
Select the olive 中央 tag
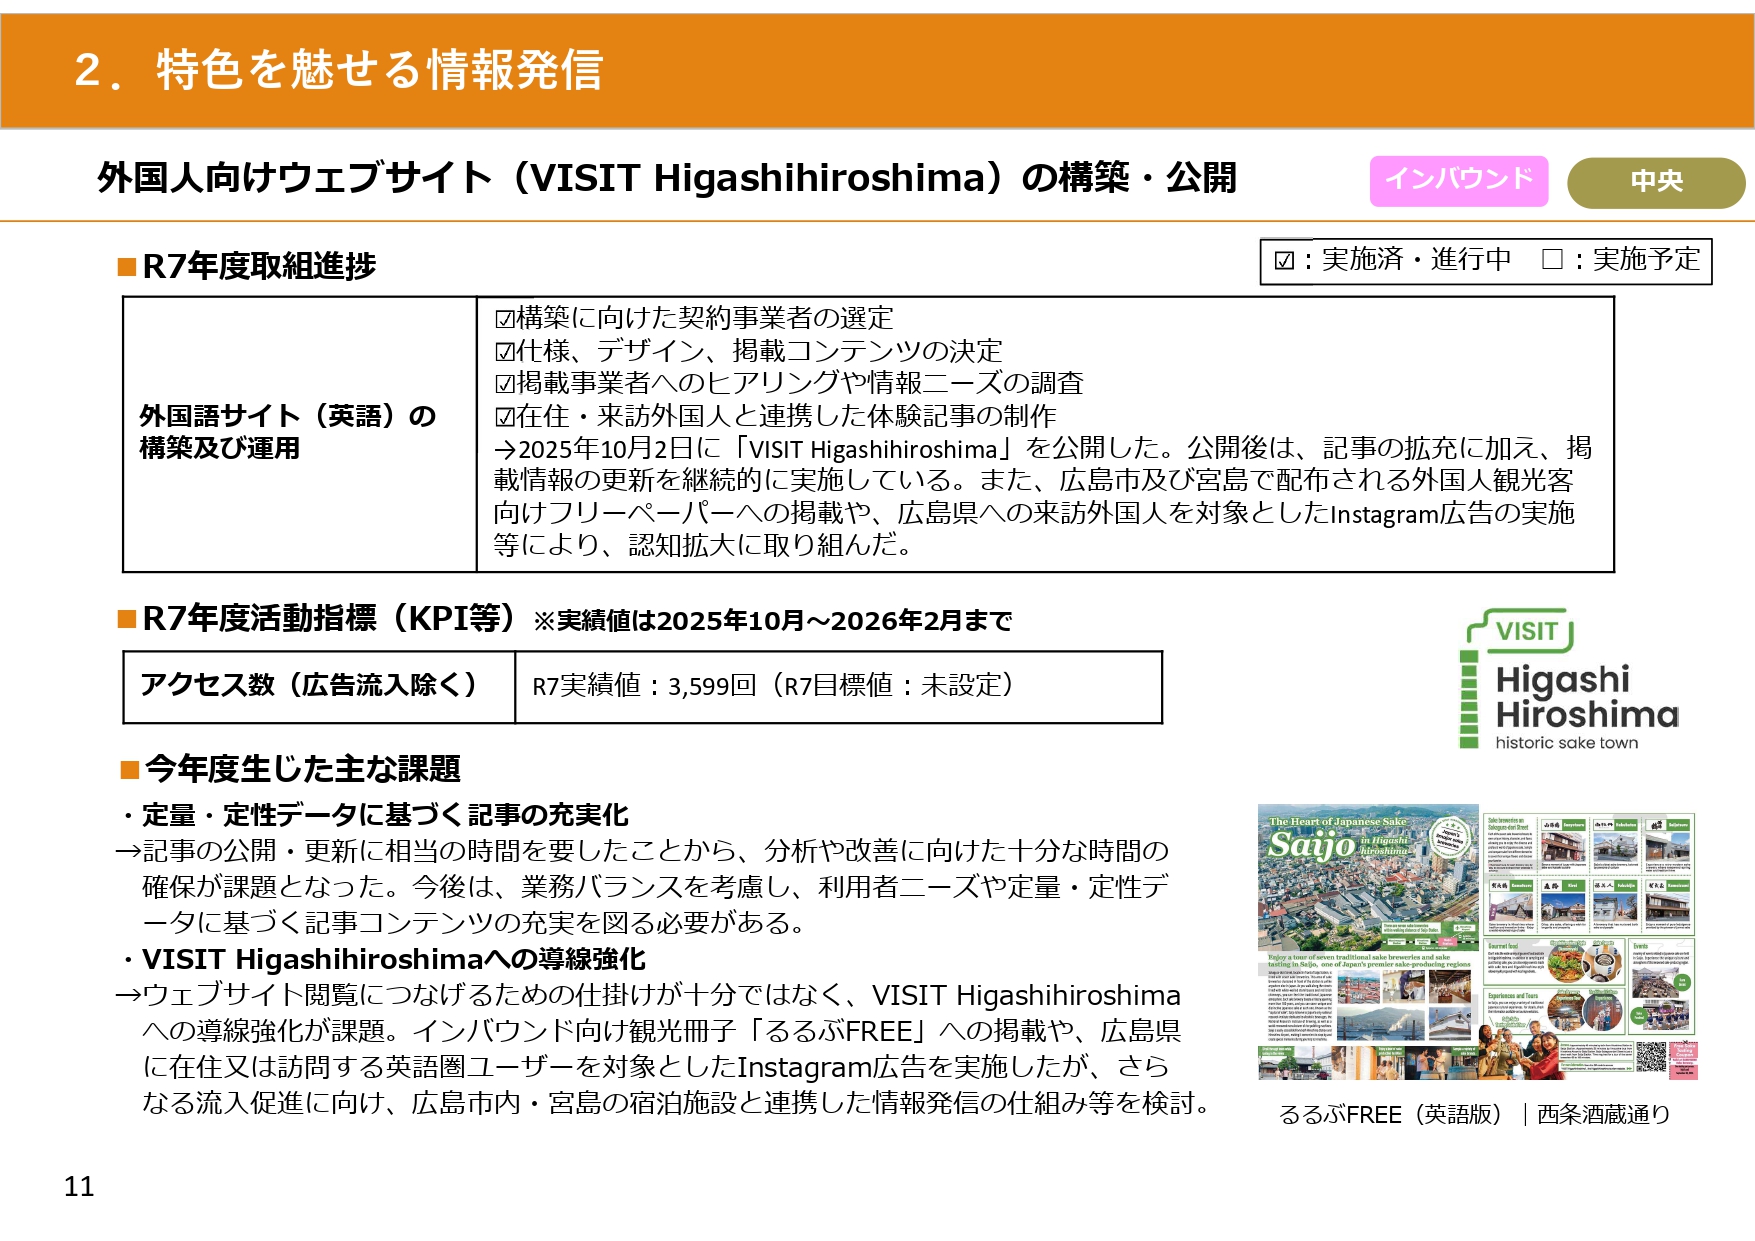click(x=1655, y=182)
